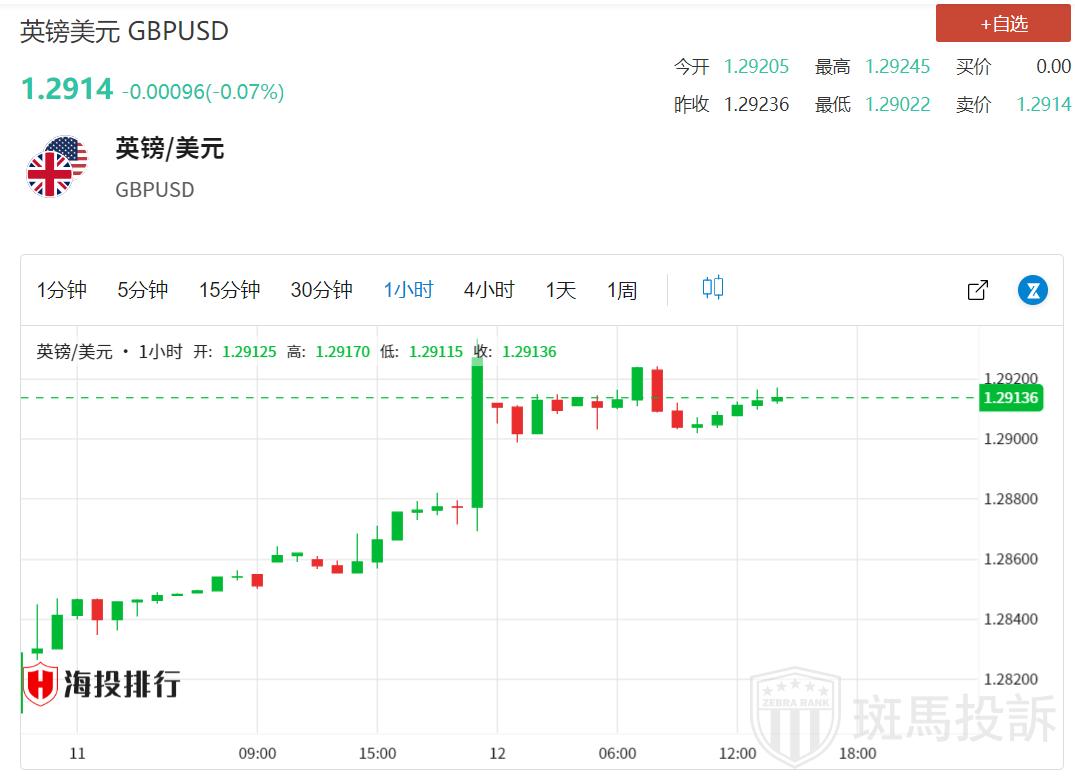Click the active 1小时 timeframe
This screenshot has width=1075, height=780.
point(408,290)
